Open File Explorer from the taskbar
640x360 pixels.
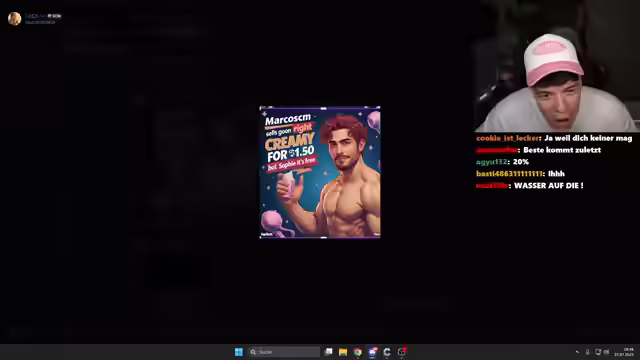[x=343, y=352]
